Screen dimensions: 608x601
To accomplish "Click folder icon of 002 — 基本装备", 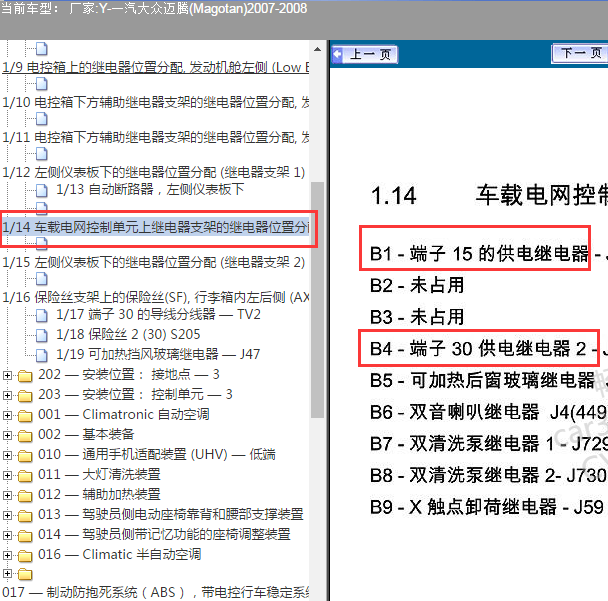I will pyautogui.click(x=25, y=436).
